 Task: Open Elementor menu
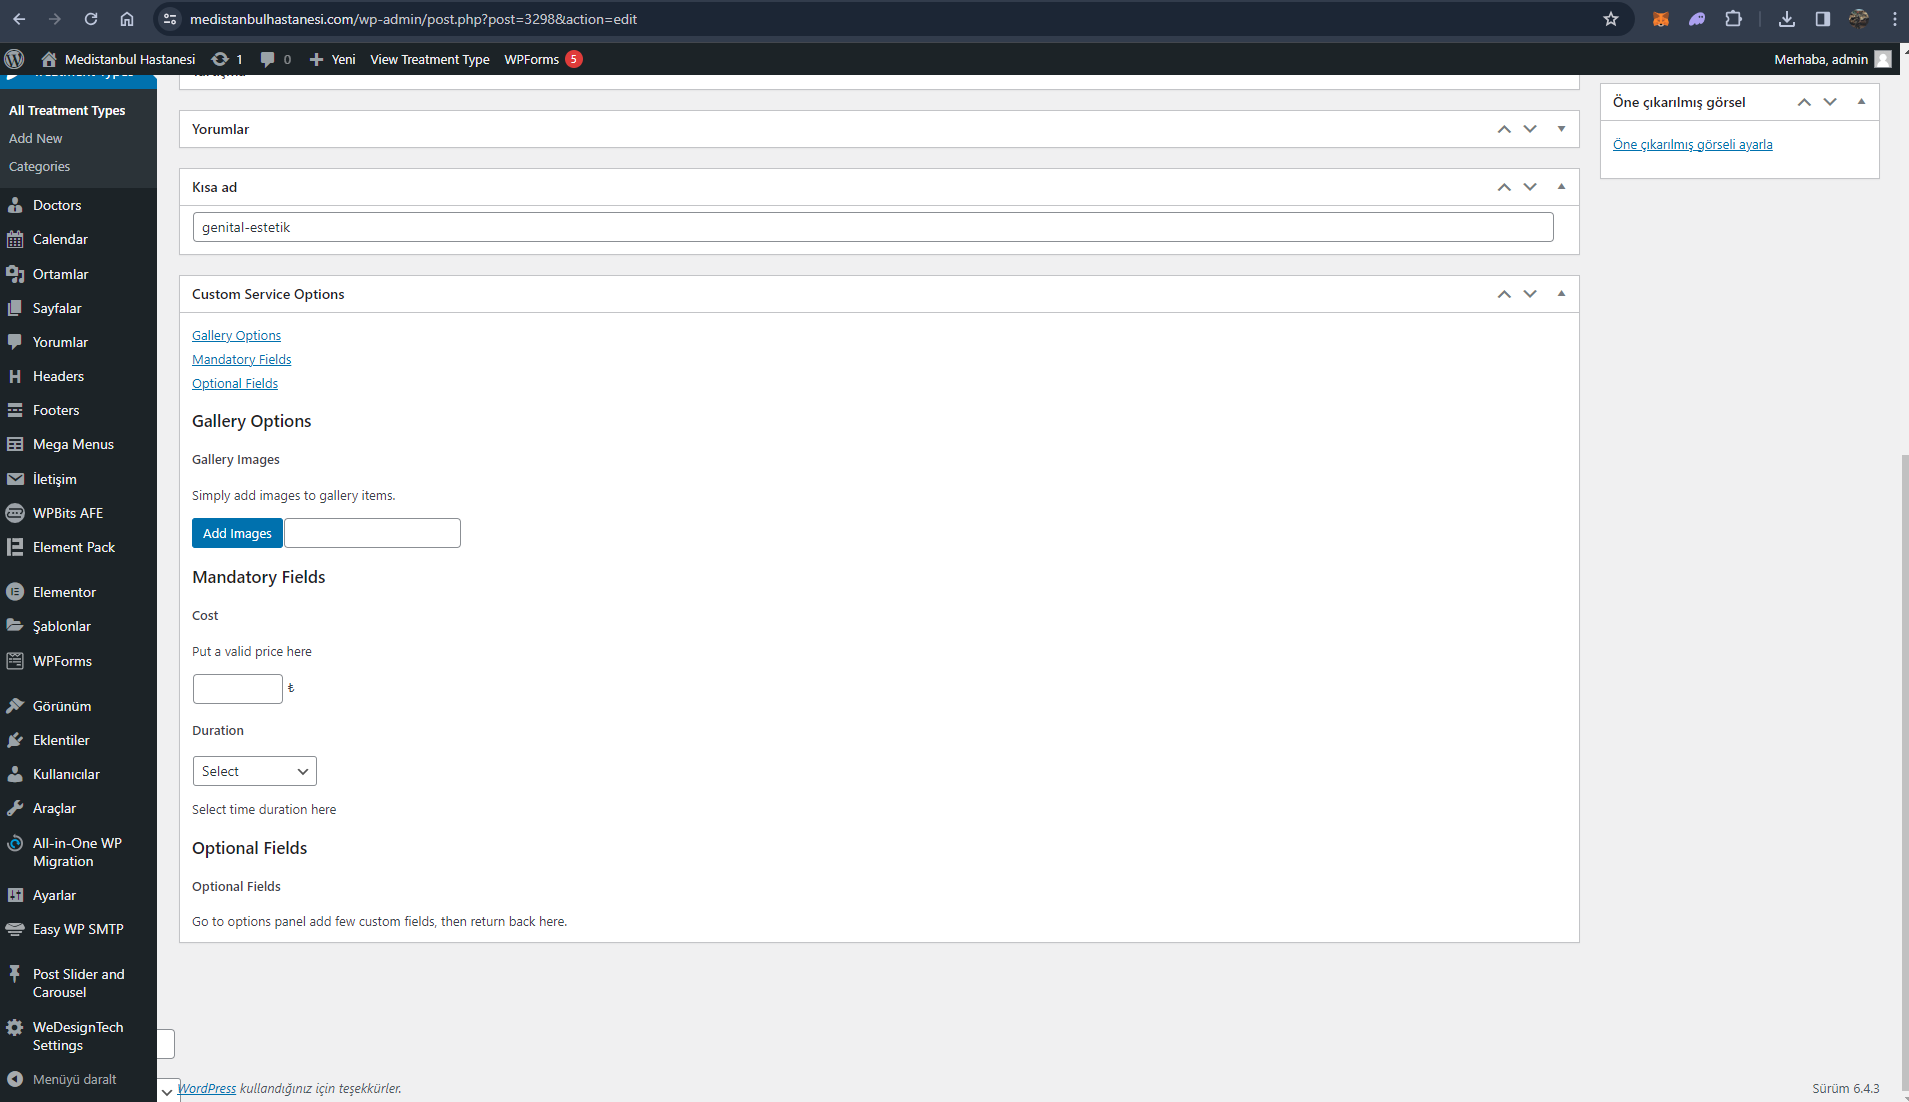64,592
